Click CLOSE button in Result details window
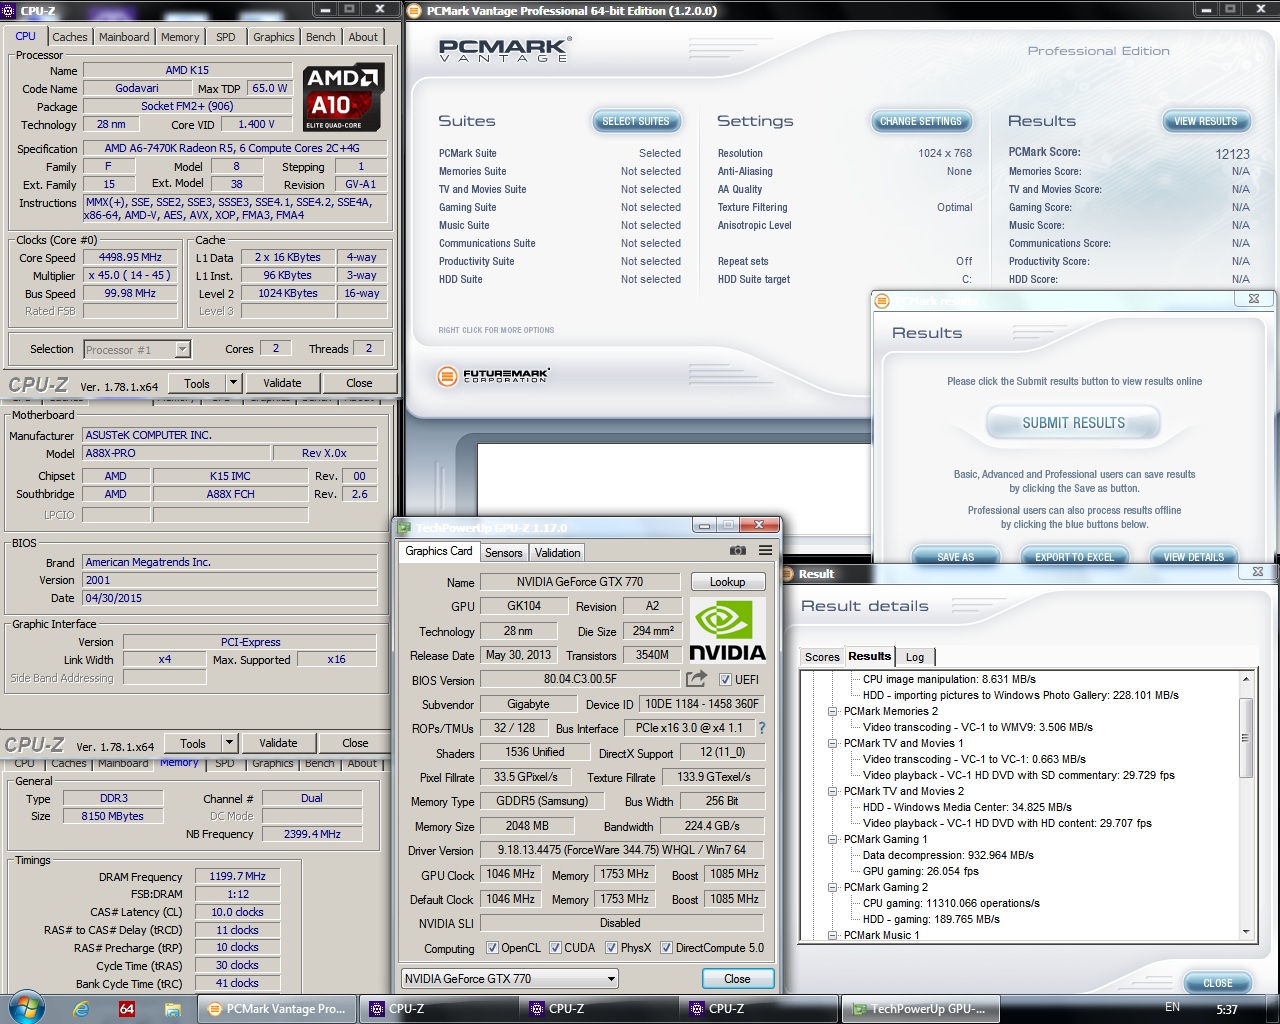Screen dimensions: 1280x1024 point(1217,983)
